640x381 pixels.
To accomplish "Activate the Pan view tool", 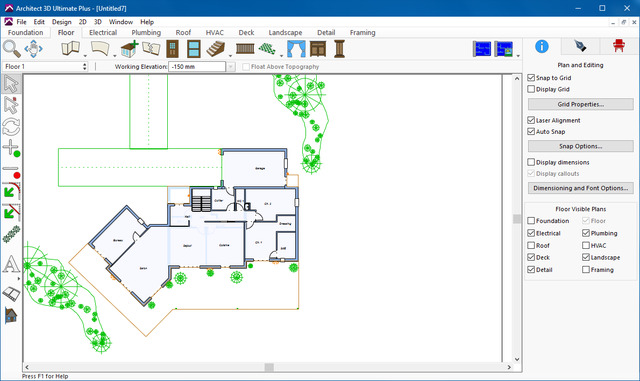I will [33, 49].
